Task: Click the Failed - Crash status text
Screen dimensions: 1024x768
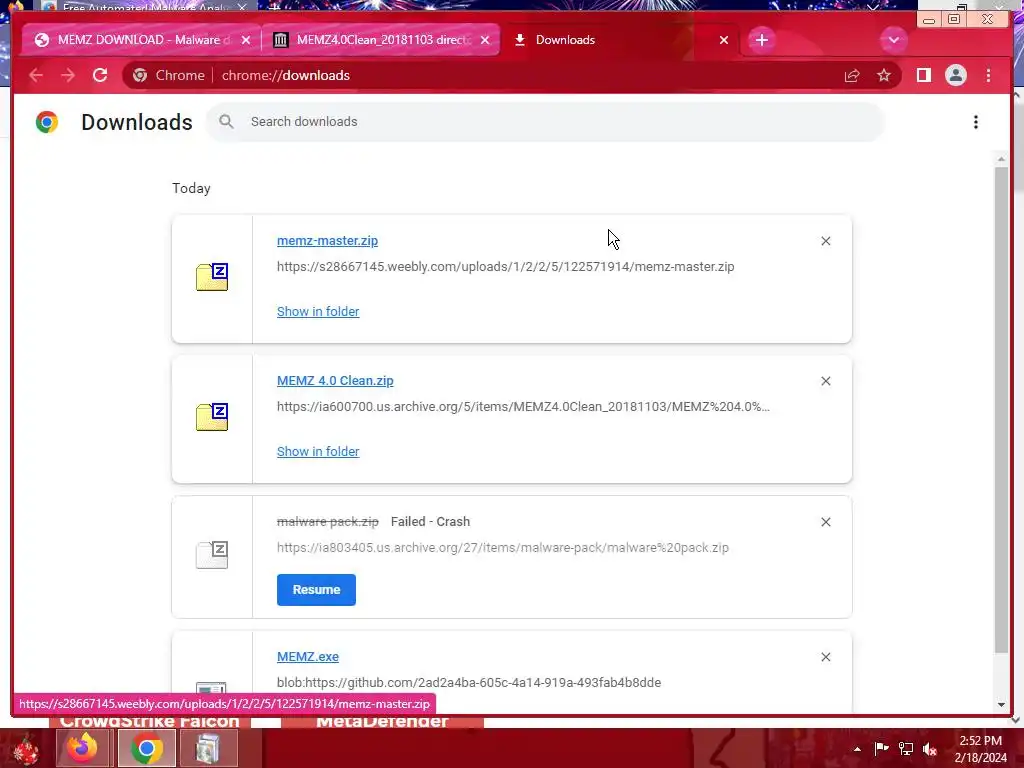Action: coord(430,521)
